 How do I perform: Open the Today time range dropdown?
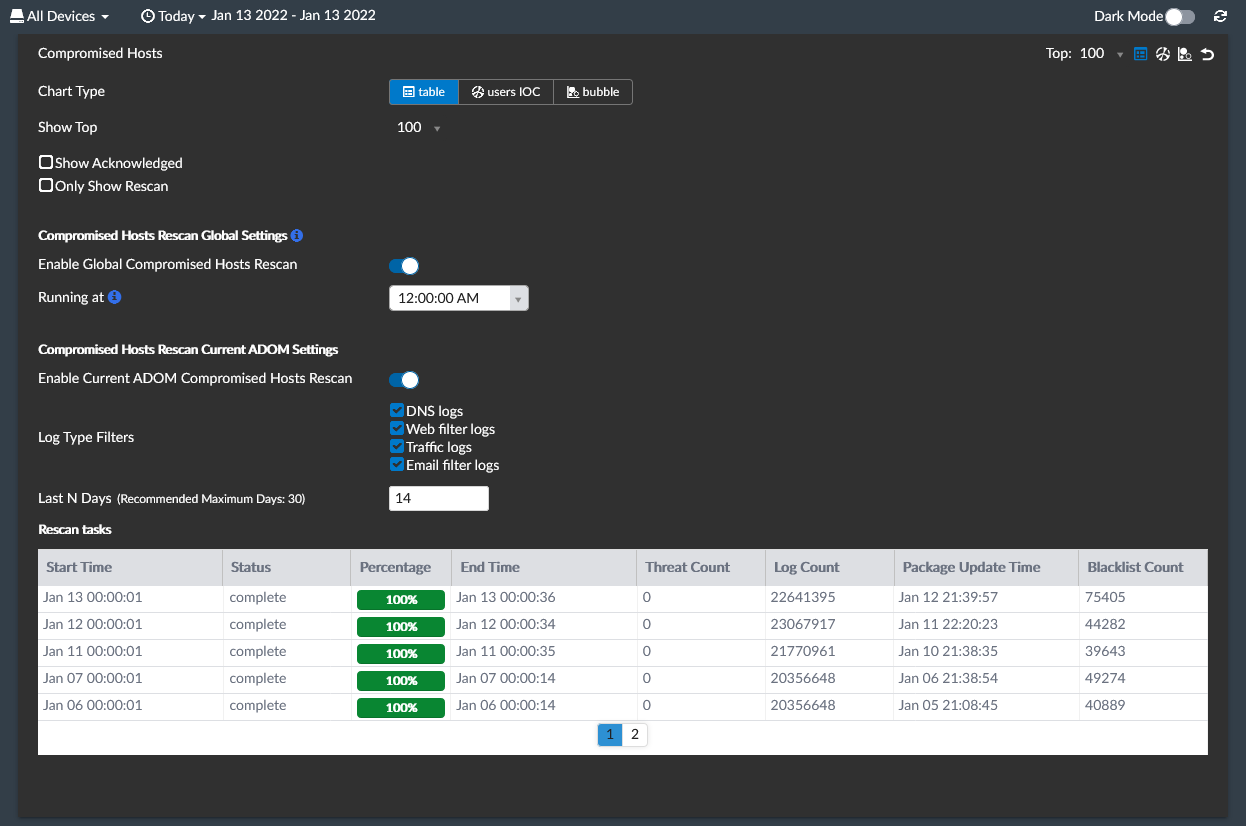pos(174,16)
